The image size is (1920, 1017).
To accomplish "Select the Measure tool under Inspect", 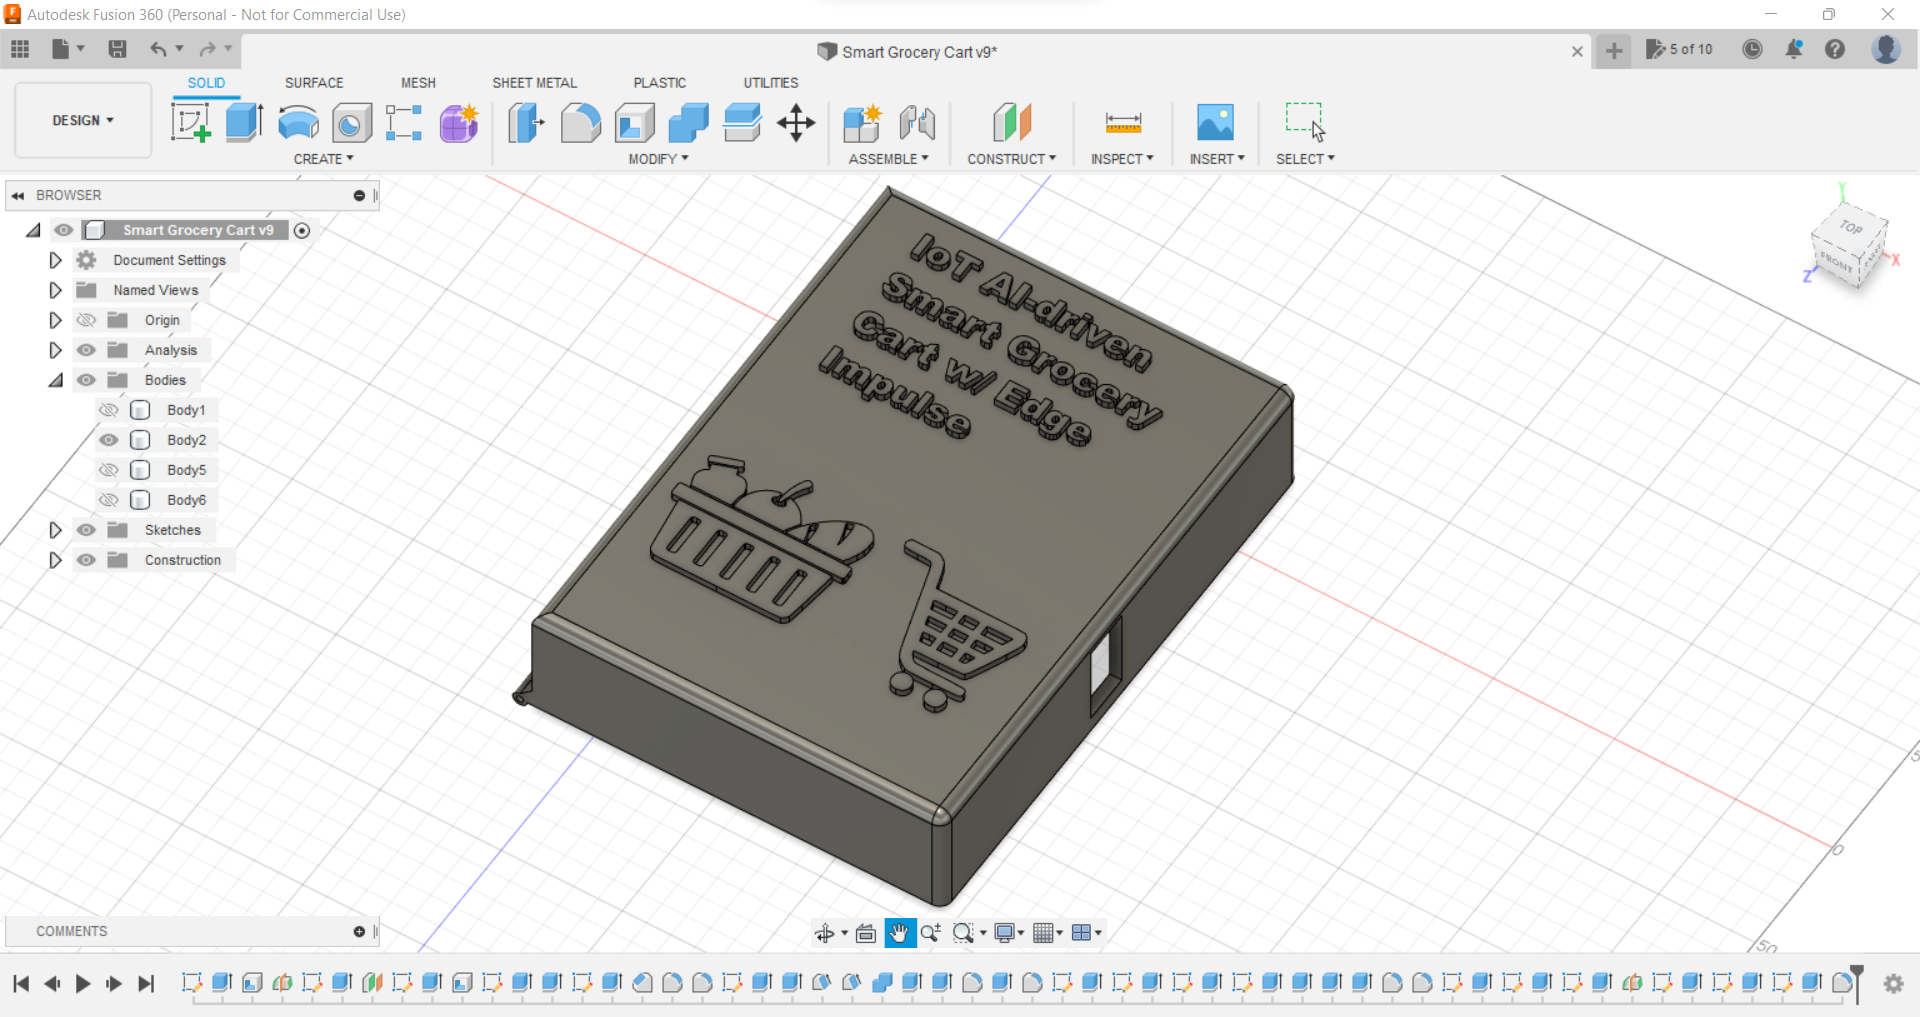I will [1122, 122].
